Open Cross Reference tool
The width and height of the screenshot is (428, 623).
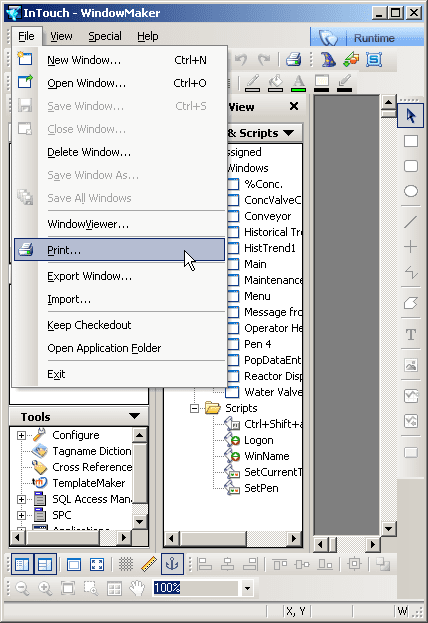92,467
